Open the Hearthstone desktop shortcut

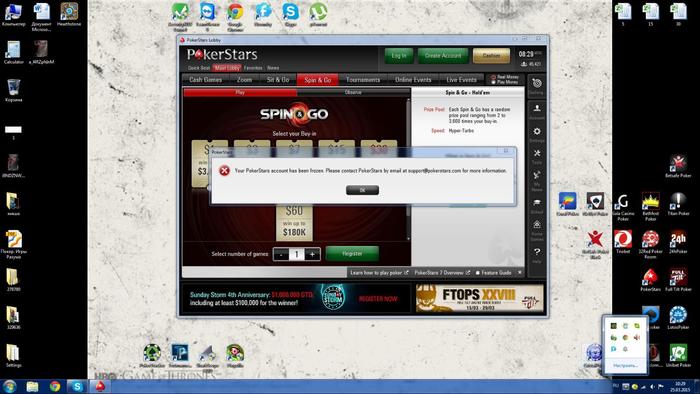(69, 14)
